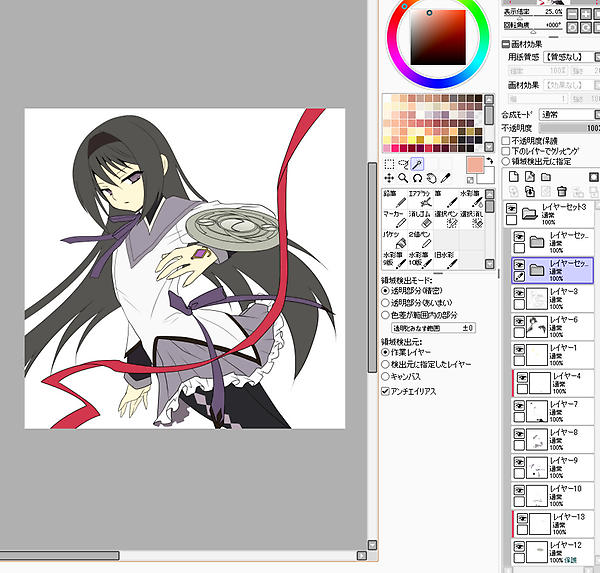Create a new normal layer
600x573 pixels.
(514, 177)
